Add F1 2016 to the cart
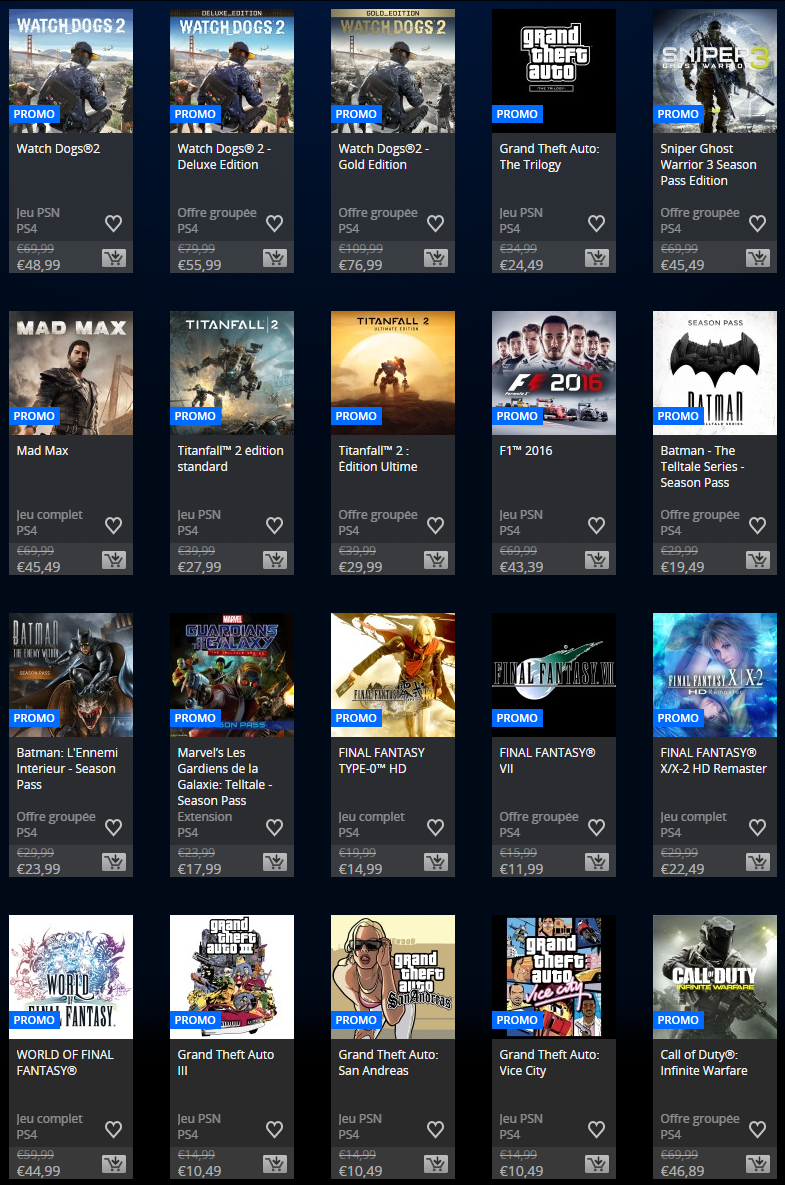Screen dimensions: 785x1185 coord(596,560)
